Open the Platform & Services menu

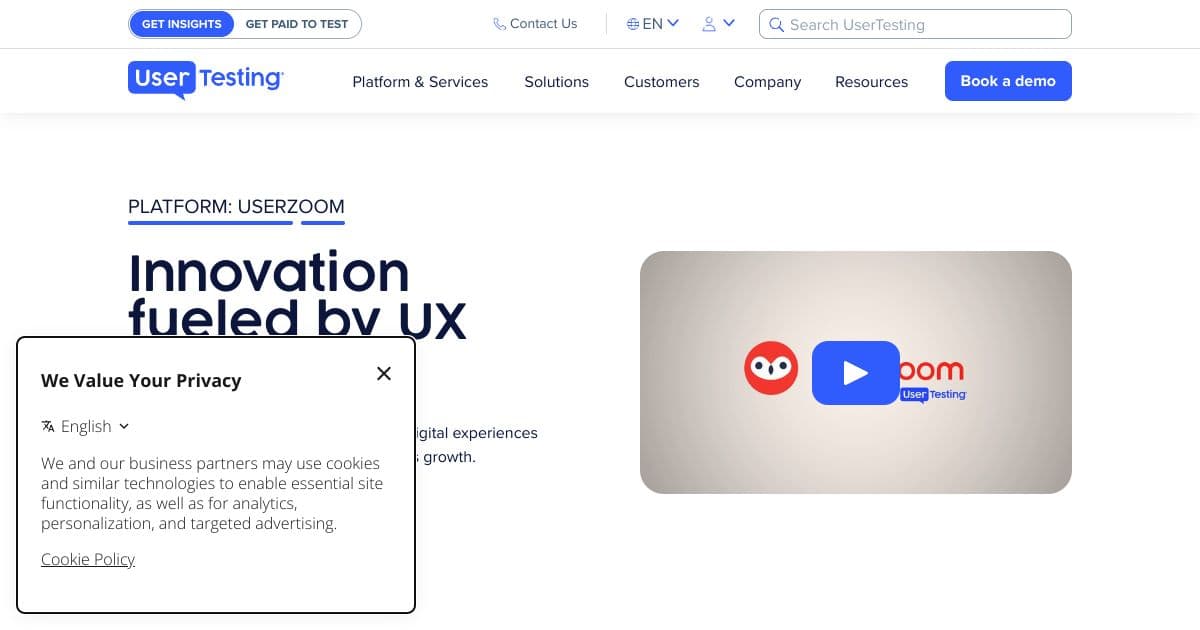(420, 82)
